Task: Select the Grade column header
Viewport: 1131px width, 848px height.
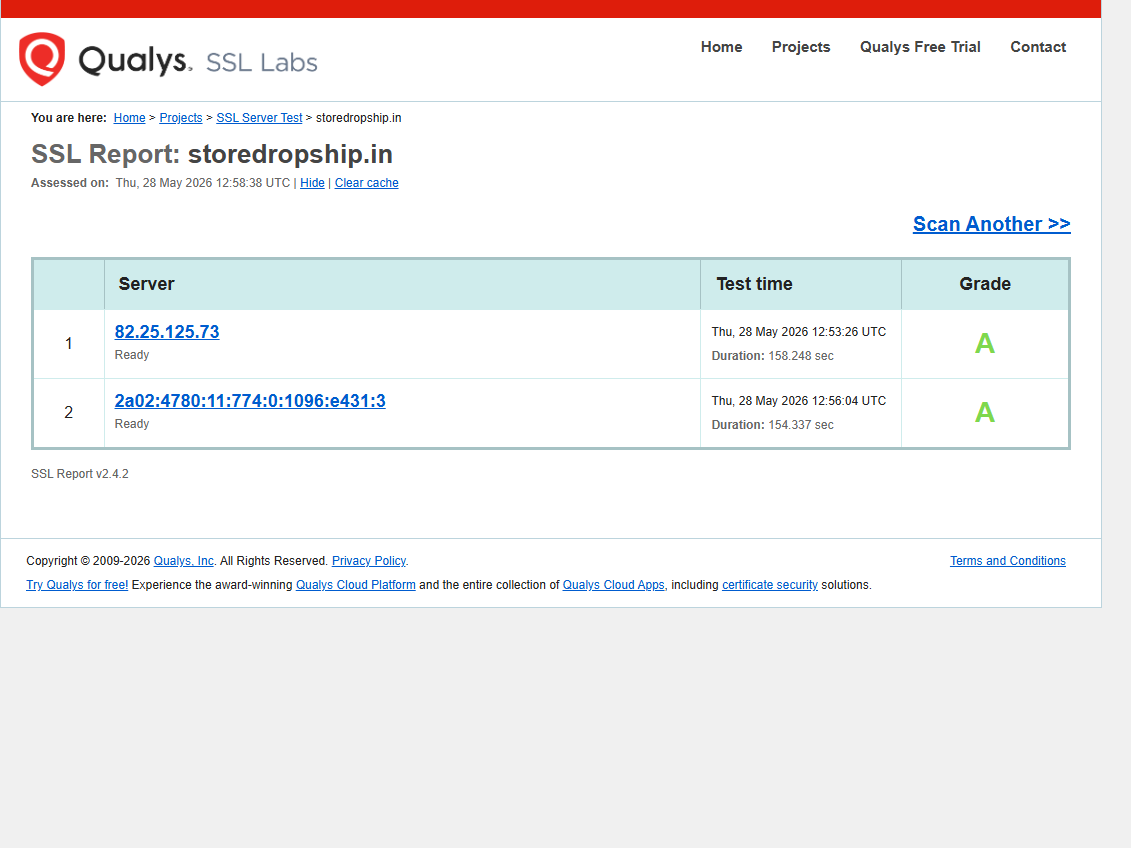Action: [985, 284]
